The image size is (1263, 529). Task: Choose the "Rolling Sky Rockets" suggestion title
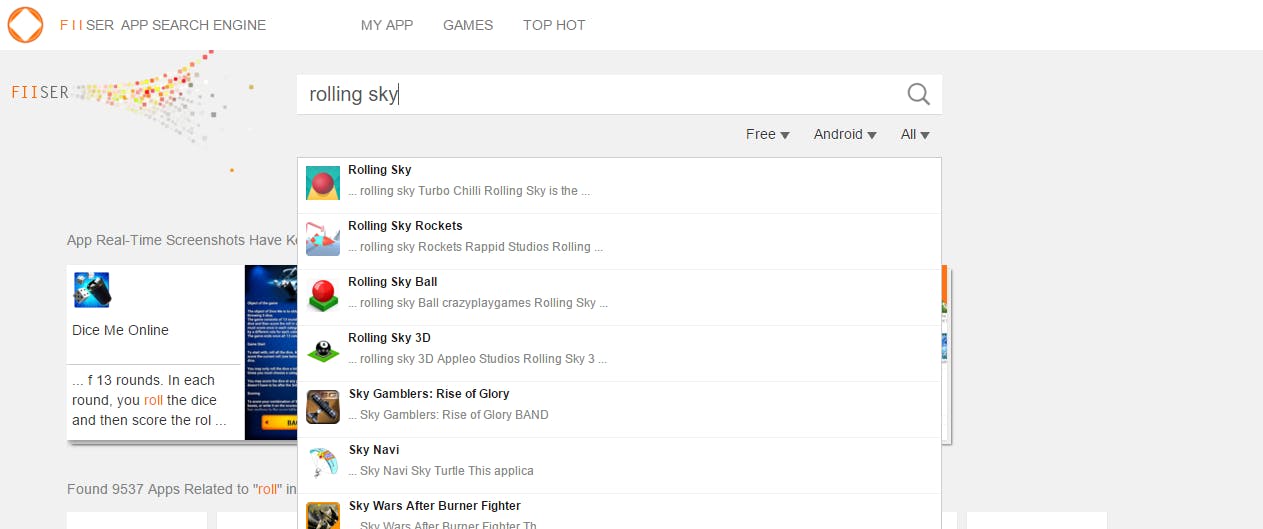pyautogui.click(x=405, y=226)
